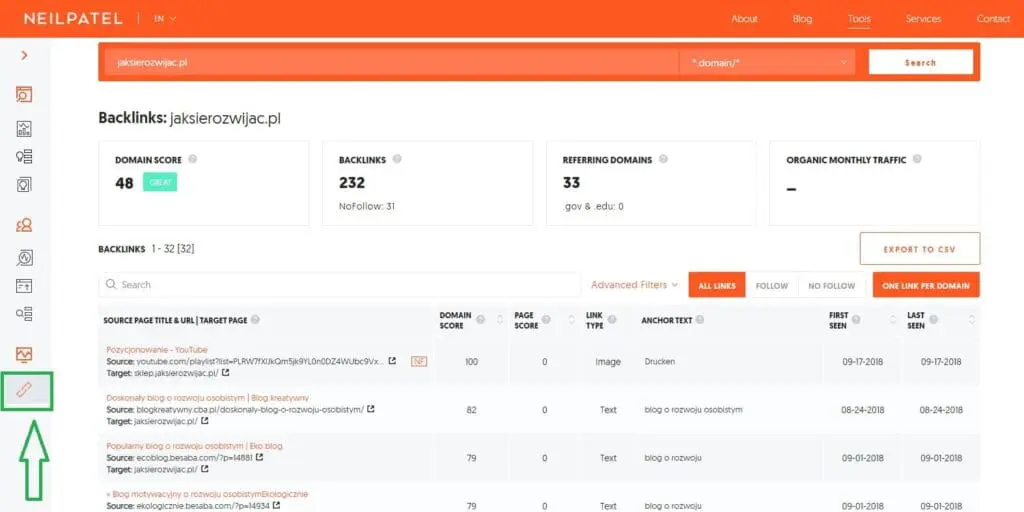Image resolution: width=1024 pixels, height=512 pixels.
Task: Open the search-with-list keywords icon in sidebar
Action: (24, 314)
